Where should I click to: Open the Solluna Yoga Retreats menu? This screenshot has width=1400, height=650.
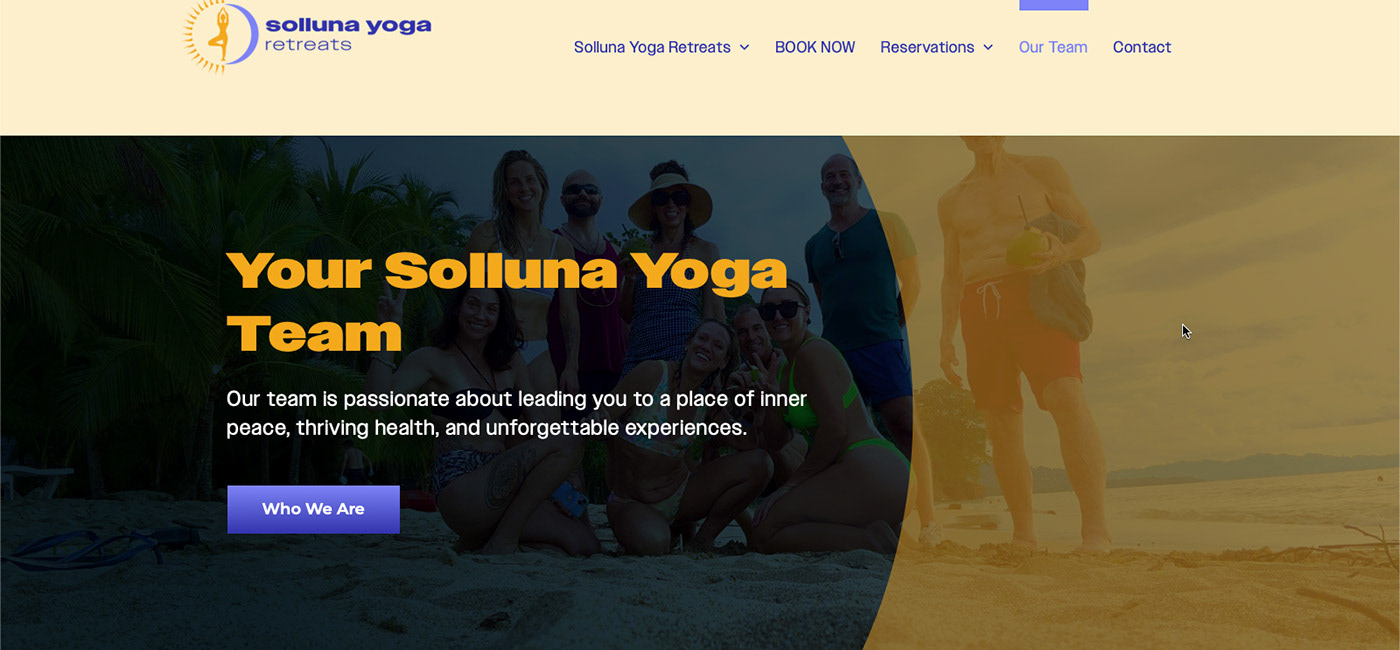coord(652,47)
